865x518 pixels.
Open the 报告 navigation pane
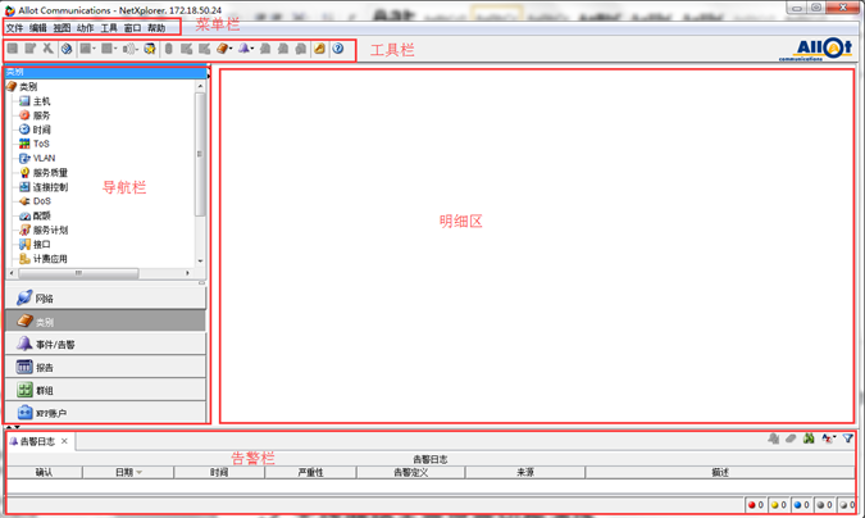[105, 367]
